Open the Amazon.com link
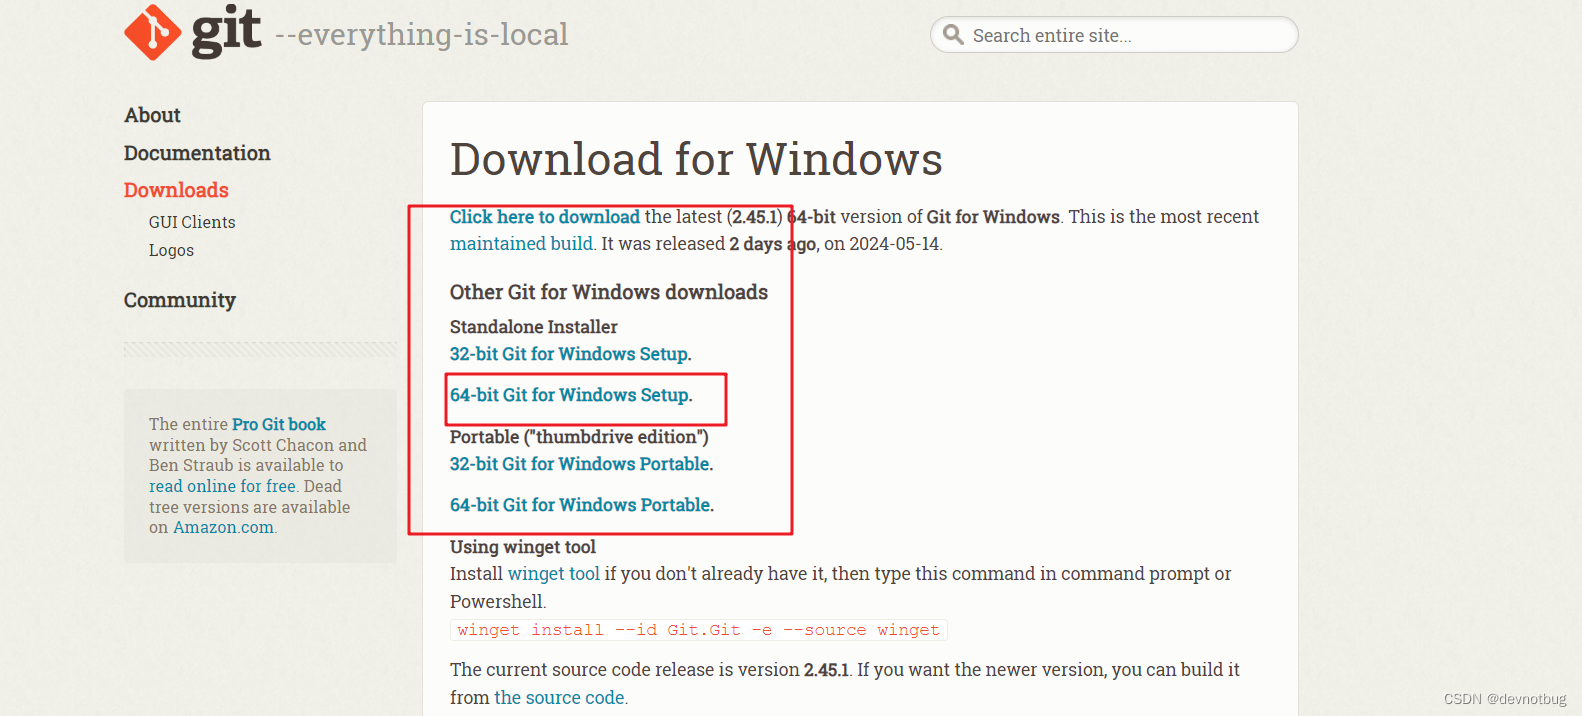 coord(224,528)
